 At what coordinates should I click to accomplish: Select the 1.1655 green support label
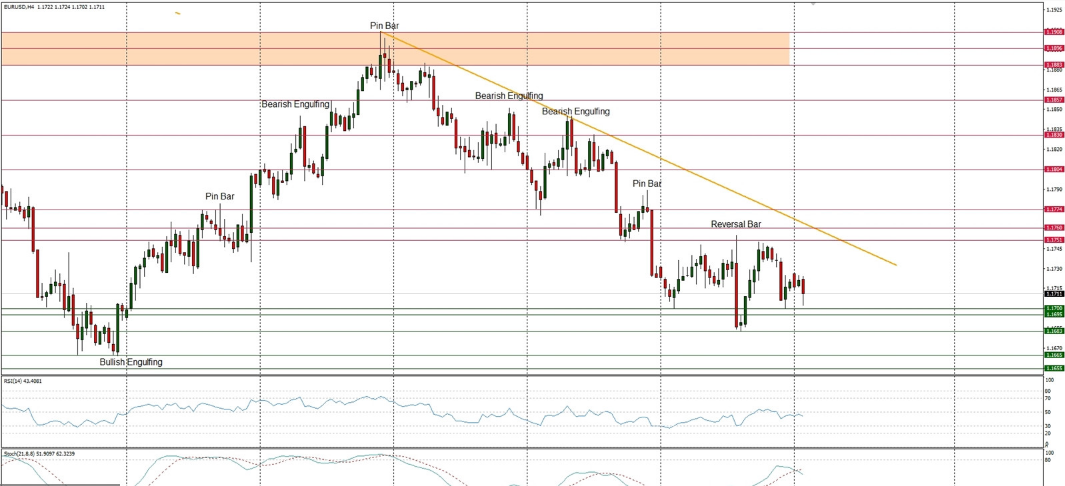pos(1053,368)
